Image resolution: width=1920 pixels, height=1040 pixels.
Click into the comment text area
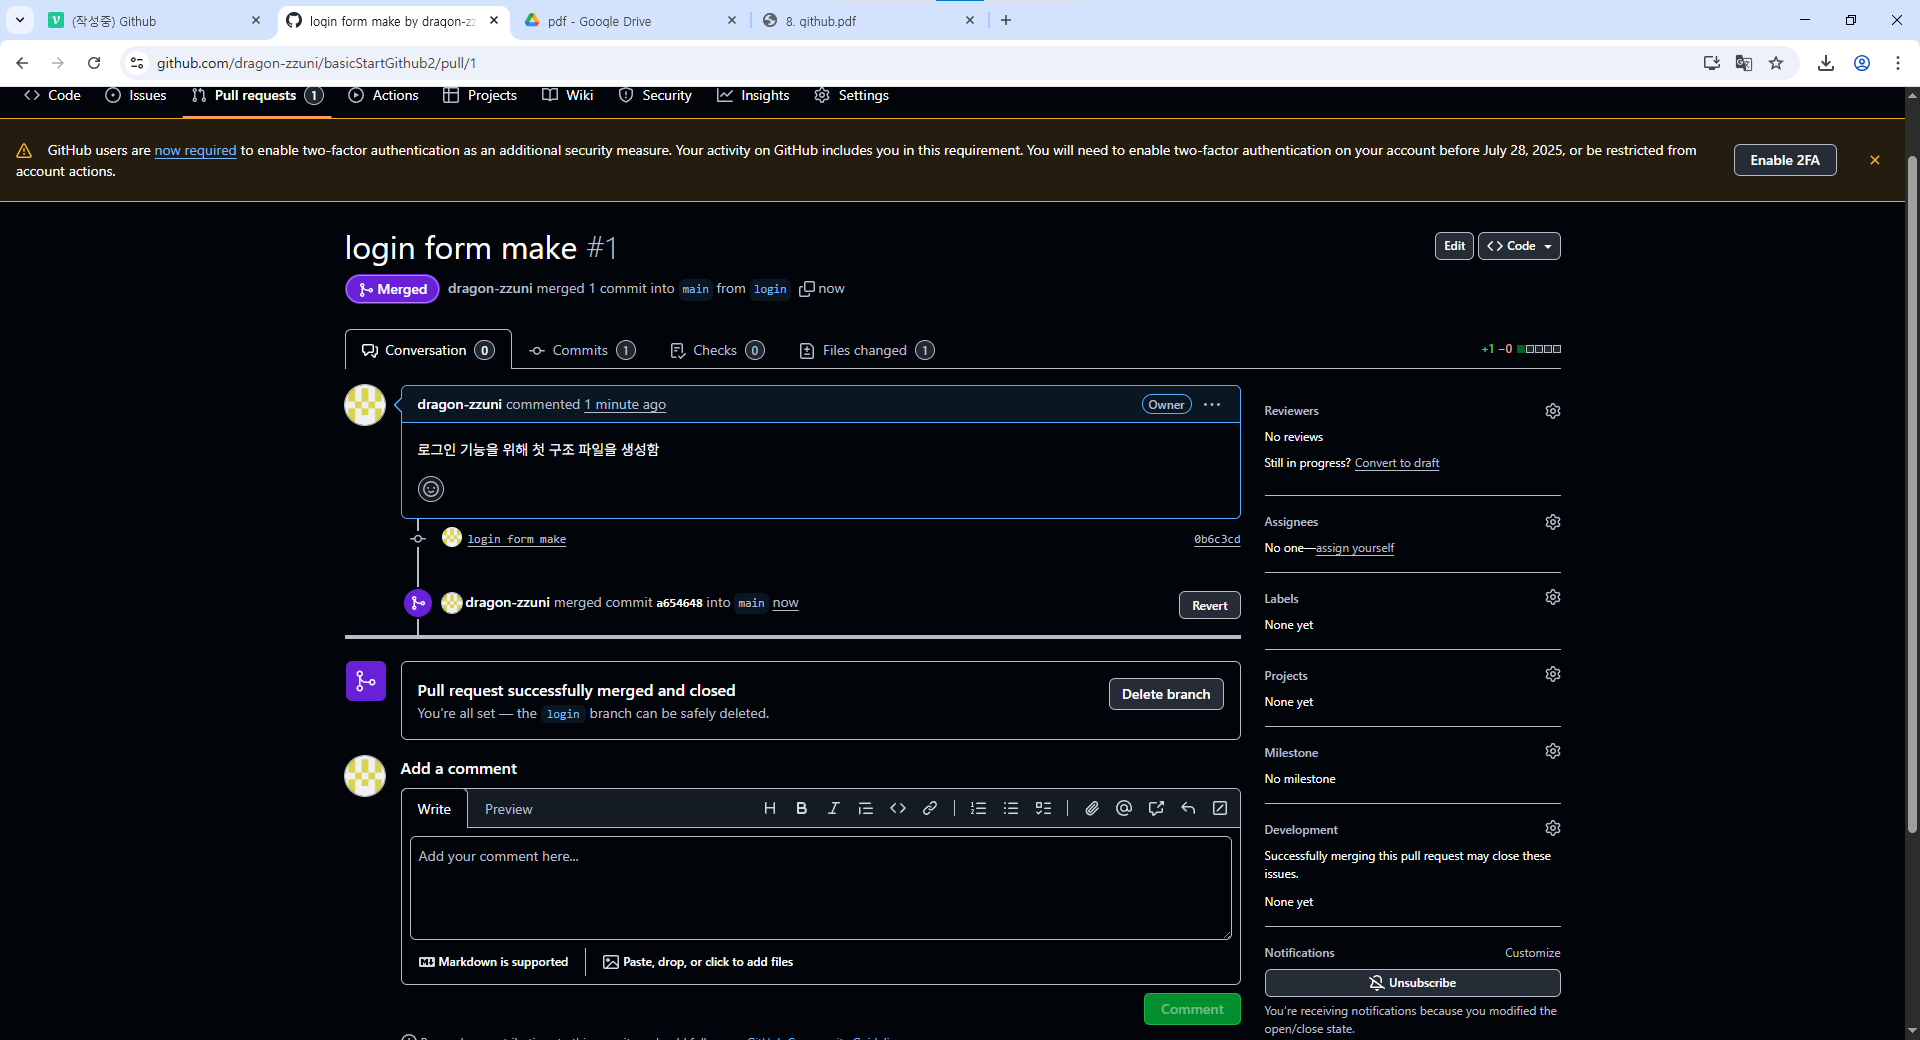point(820,887)
